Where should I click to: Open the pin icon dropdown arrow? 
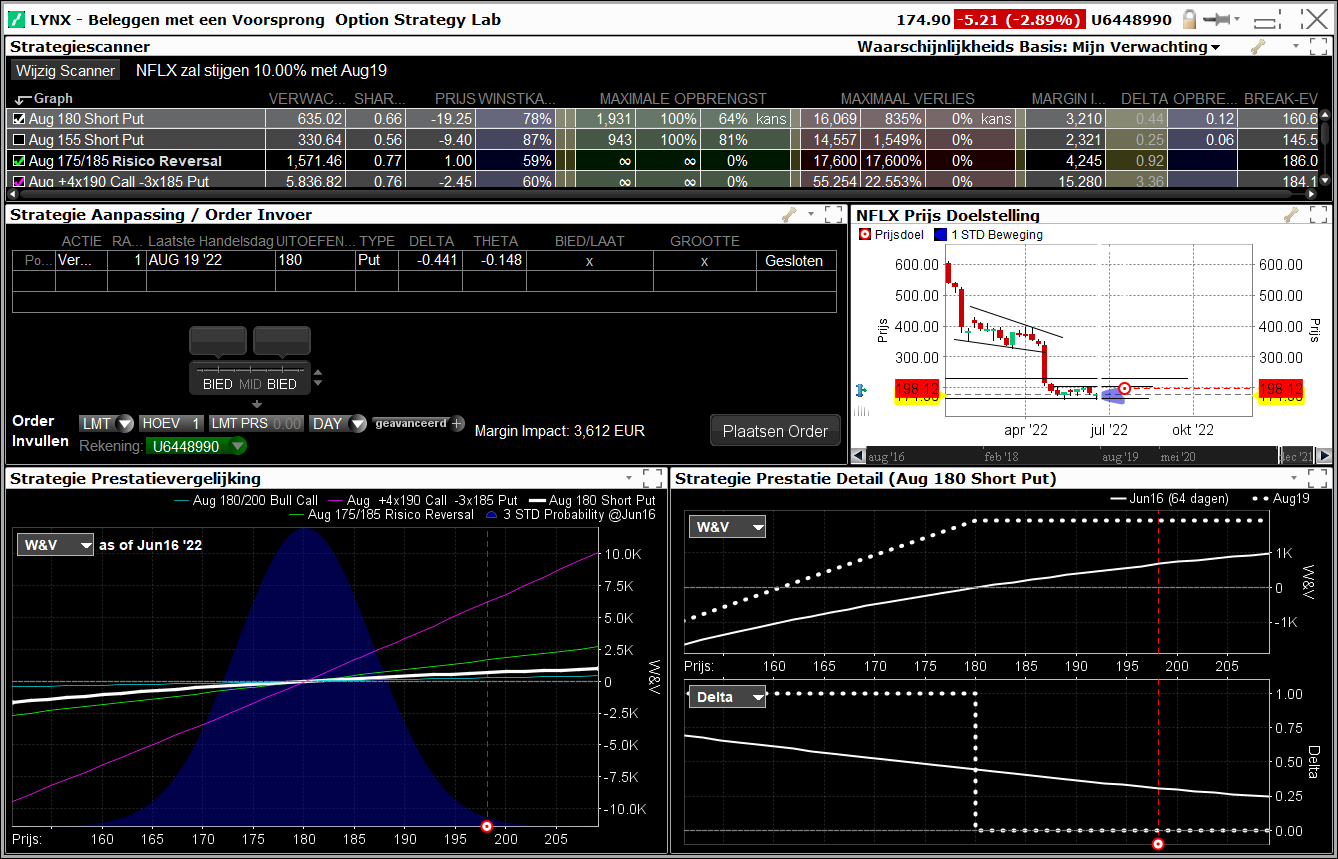(x=1237, y=19)
